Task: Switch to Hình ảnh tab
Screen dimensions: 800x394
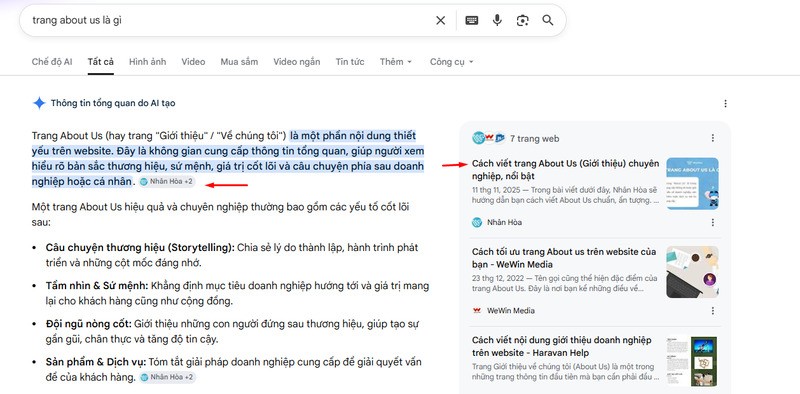Action: pos(147,62)
